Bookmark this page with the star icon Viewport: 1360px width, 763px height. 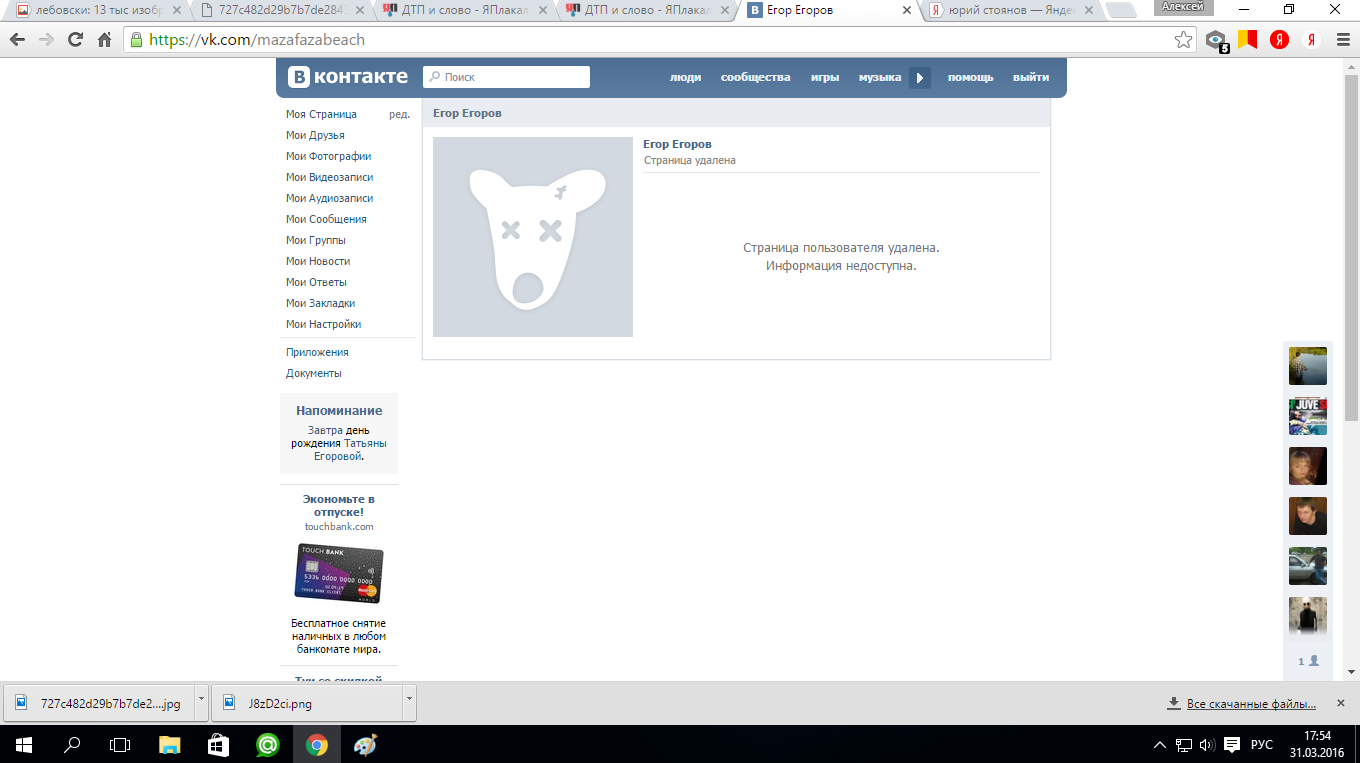tap(1184, 40)
